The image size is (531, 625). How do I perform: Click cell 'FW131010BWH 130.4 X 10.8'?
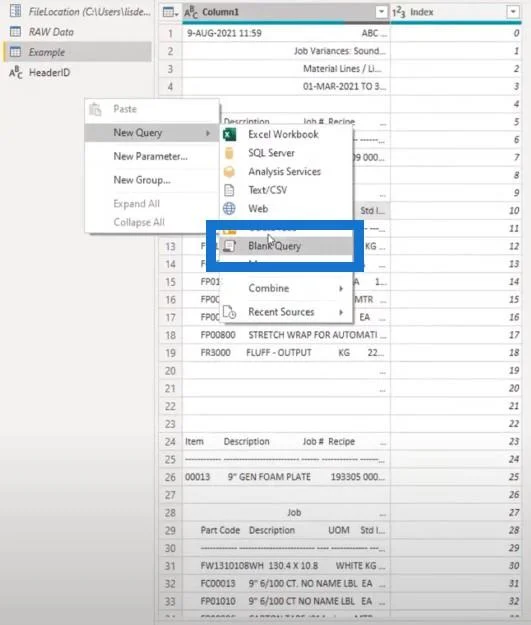tap(286, 566)
